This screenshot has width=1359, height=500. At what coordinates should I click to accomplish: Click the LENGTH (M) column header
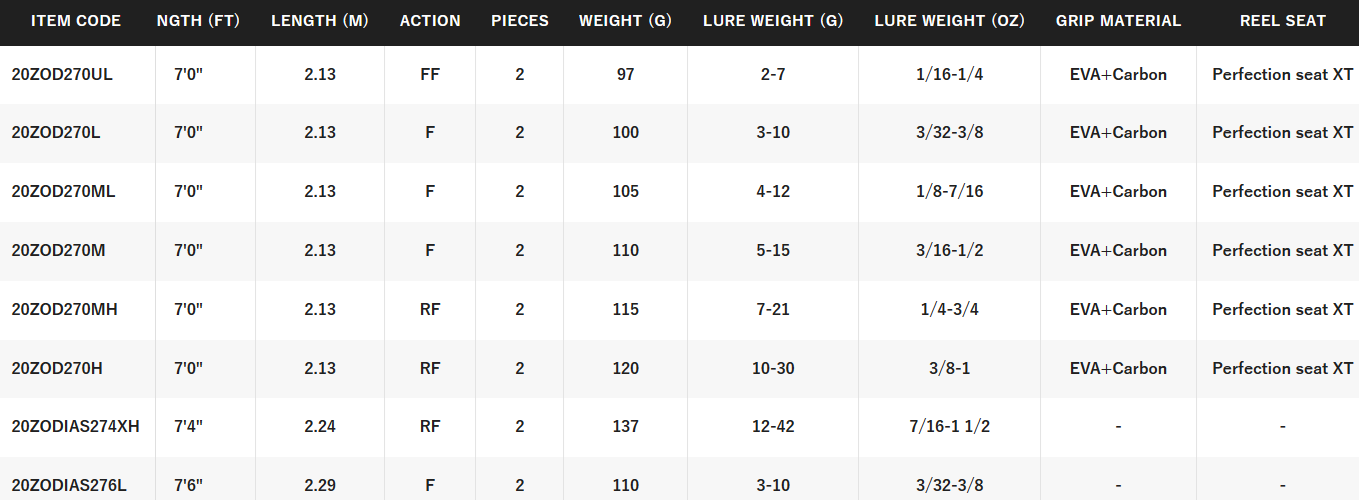(x=319, y=21)
